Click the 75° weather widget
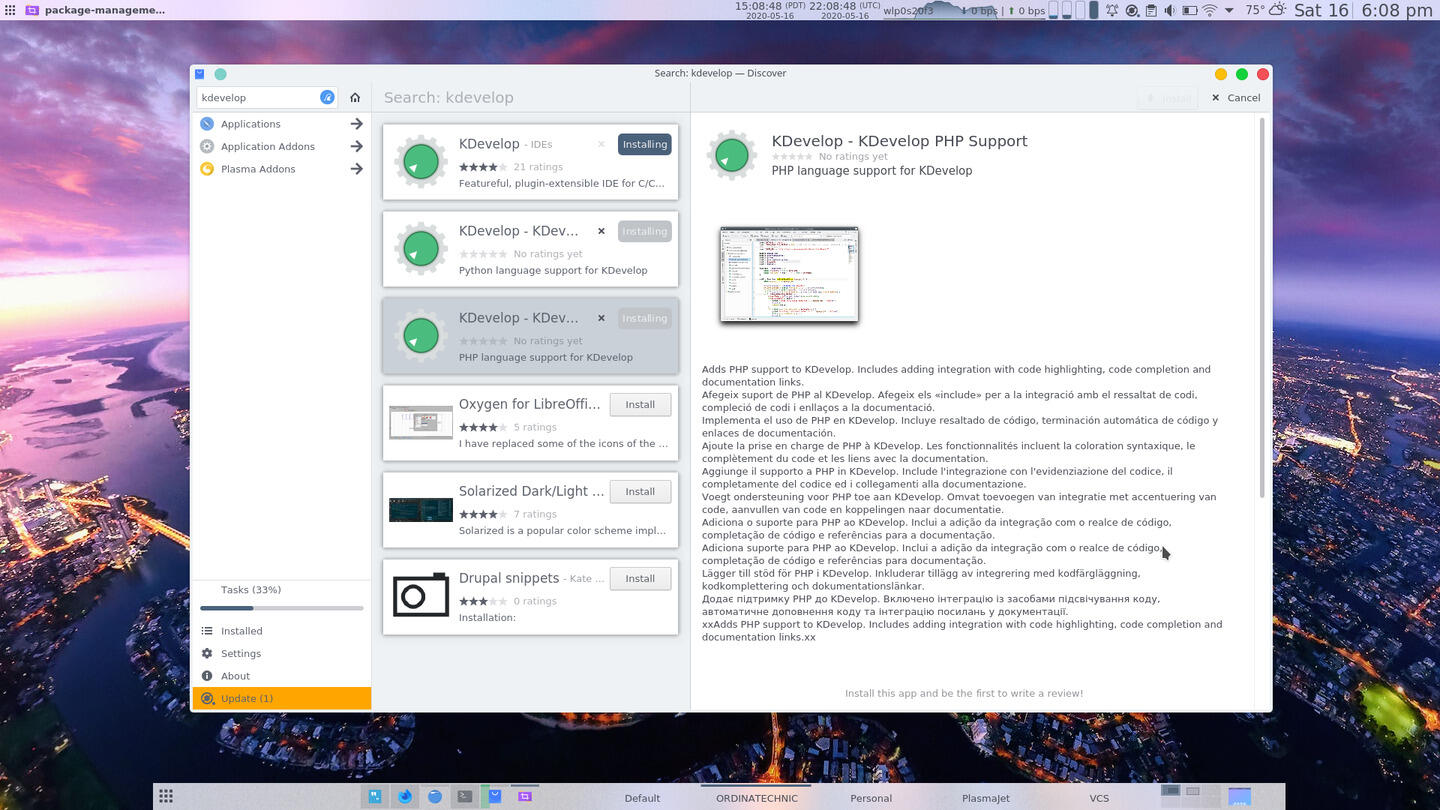 click(x=1267, y=10)
